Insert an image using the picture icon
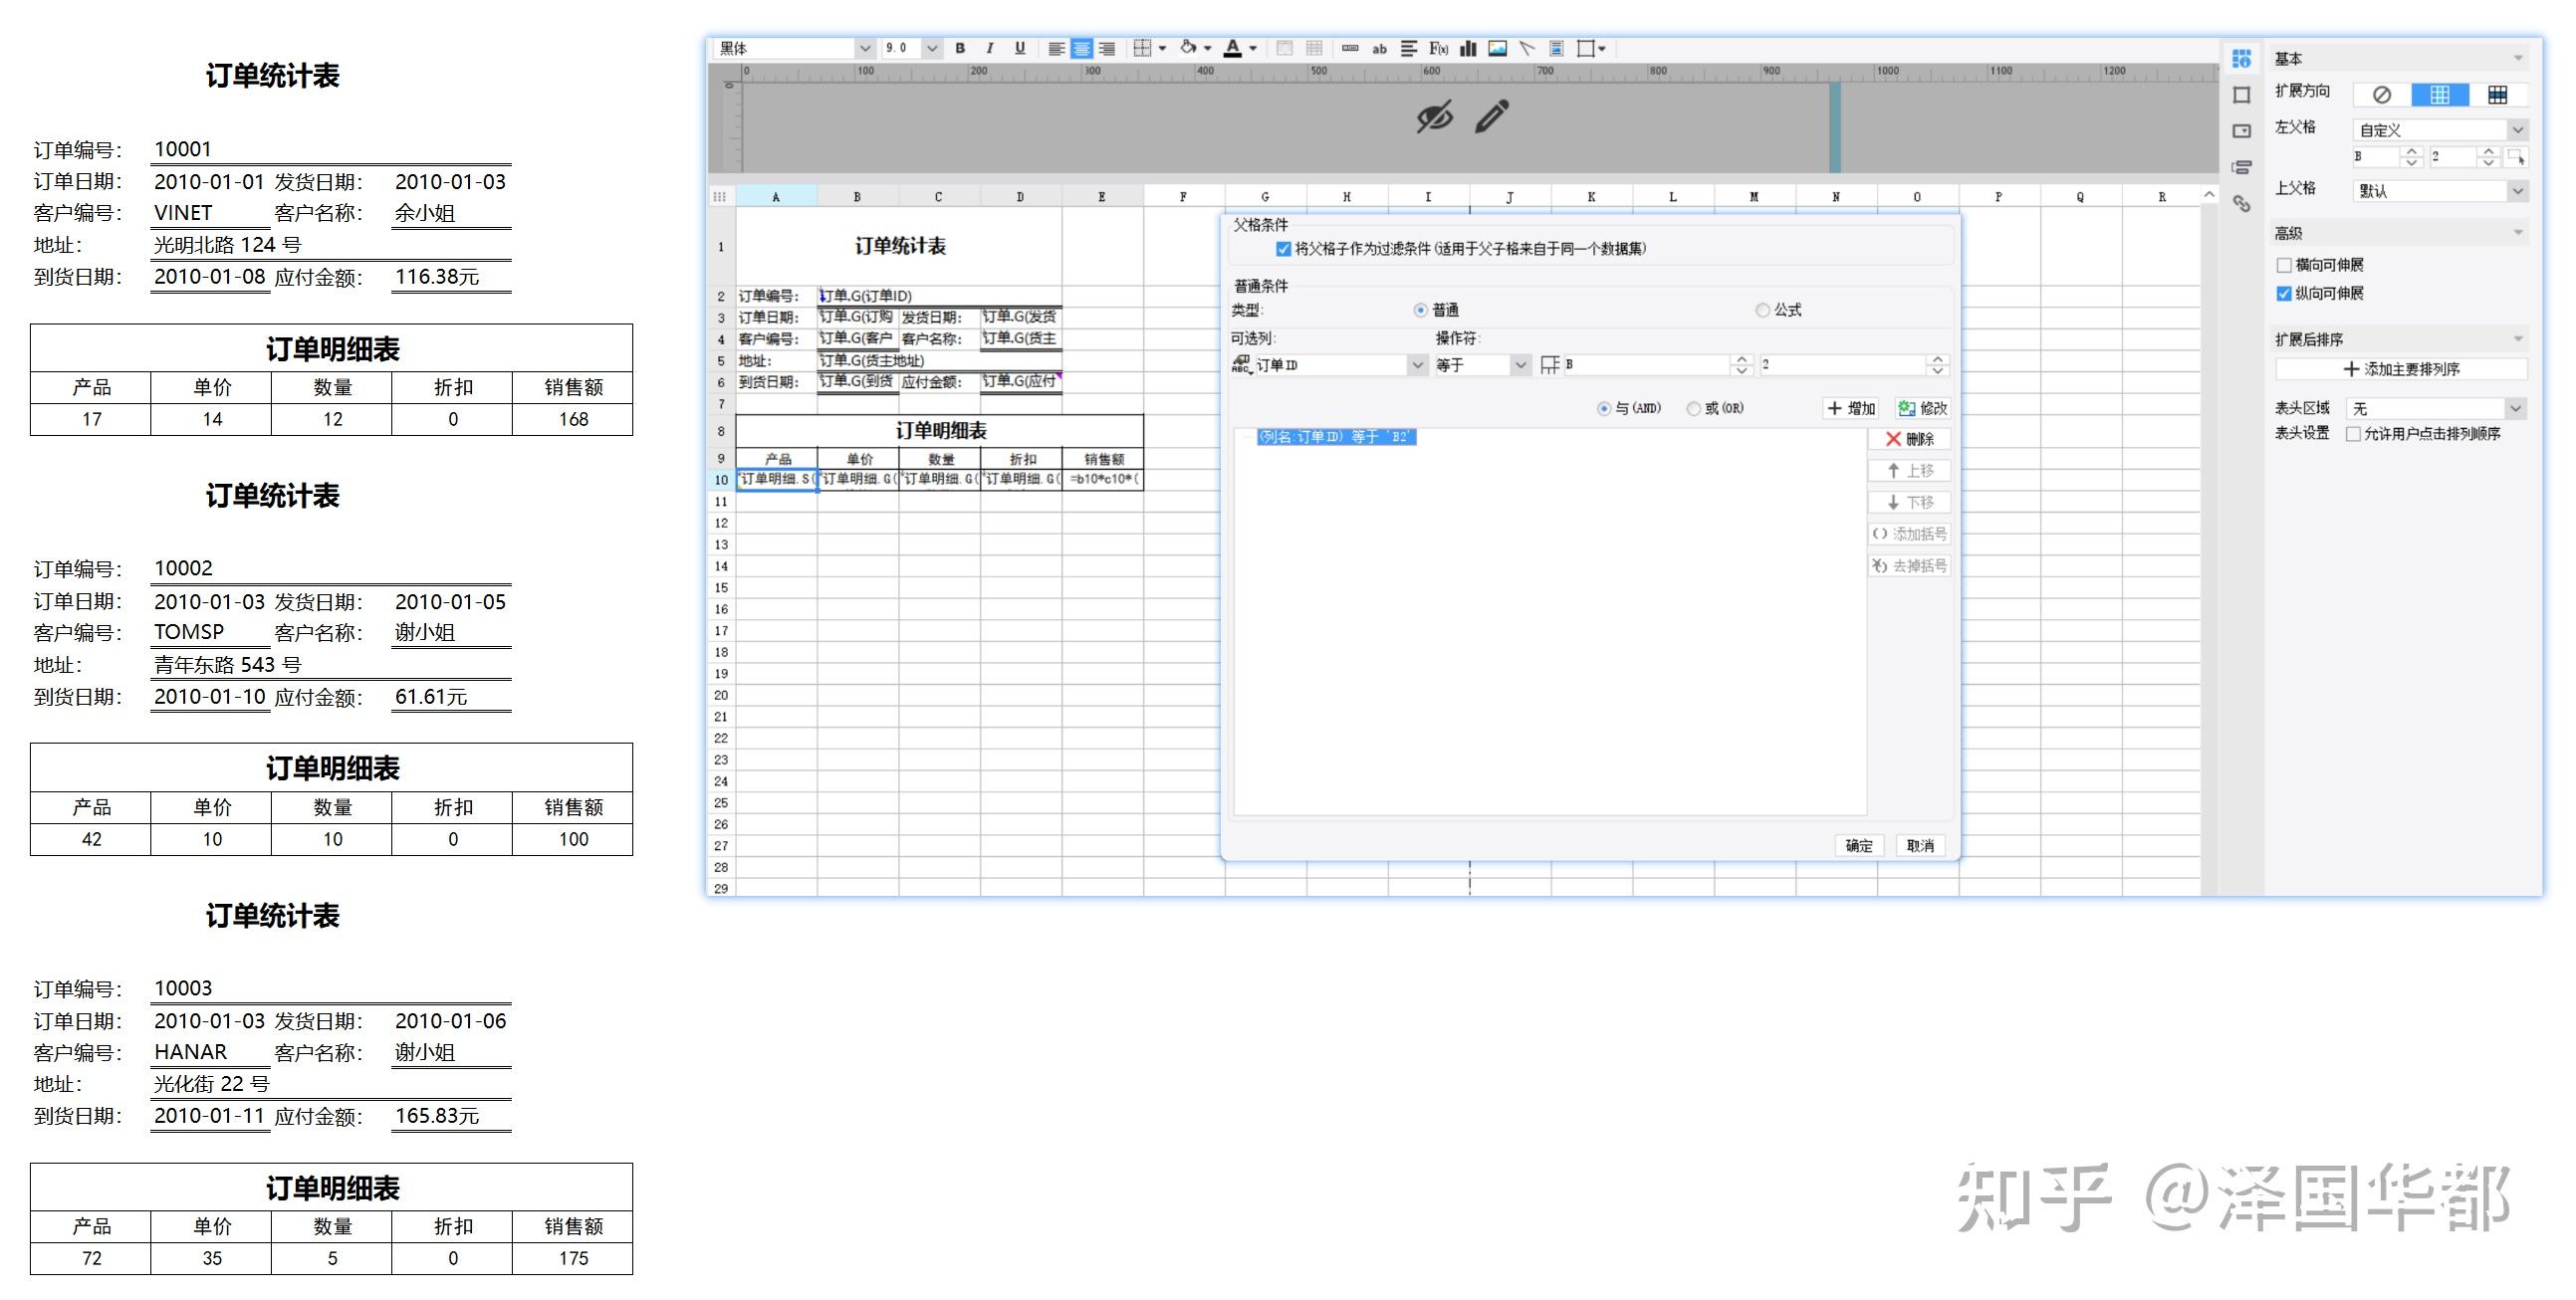 [x=1497, y=48]
